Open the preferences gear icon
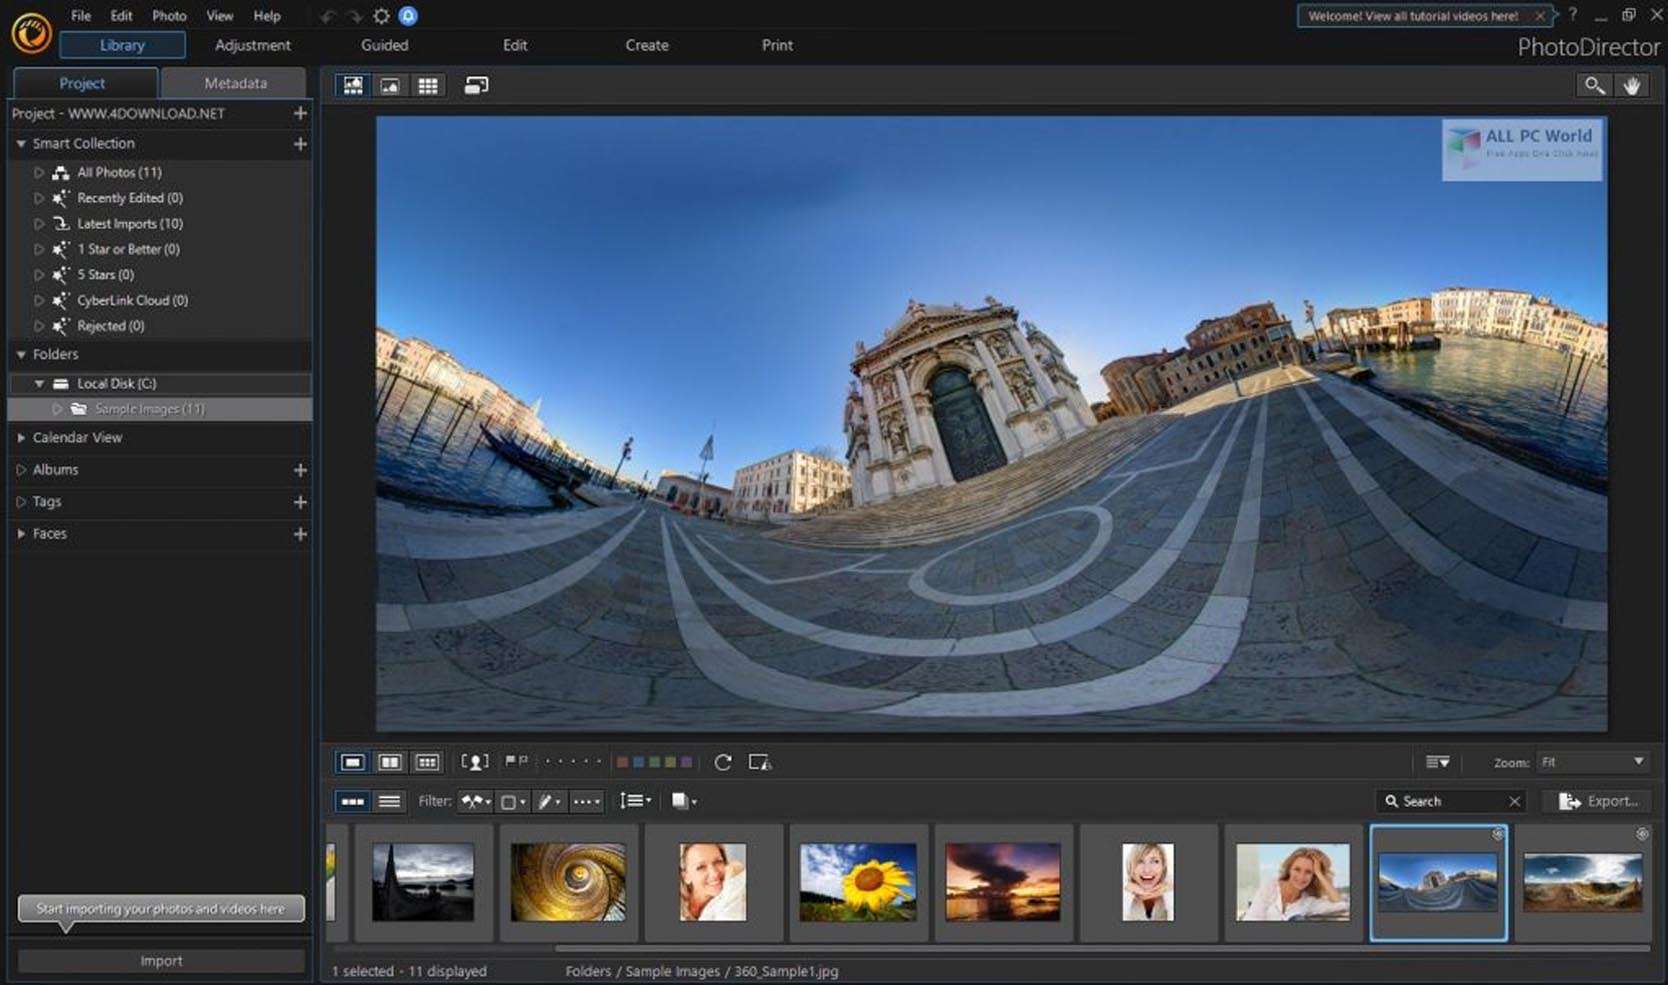 pos(381,16)
